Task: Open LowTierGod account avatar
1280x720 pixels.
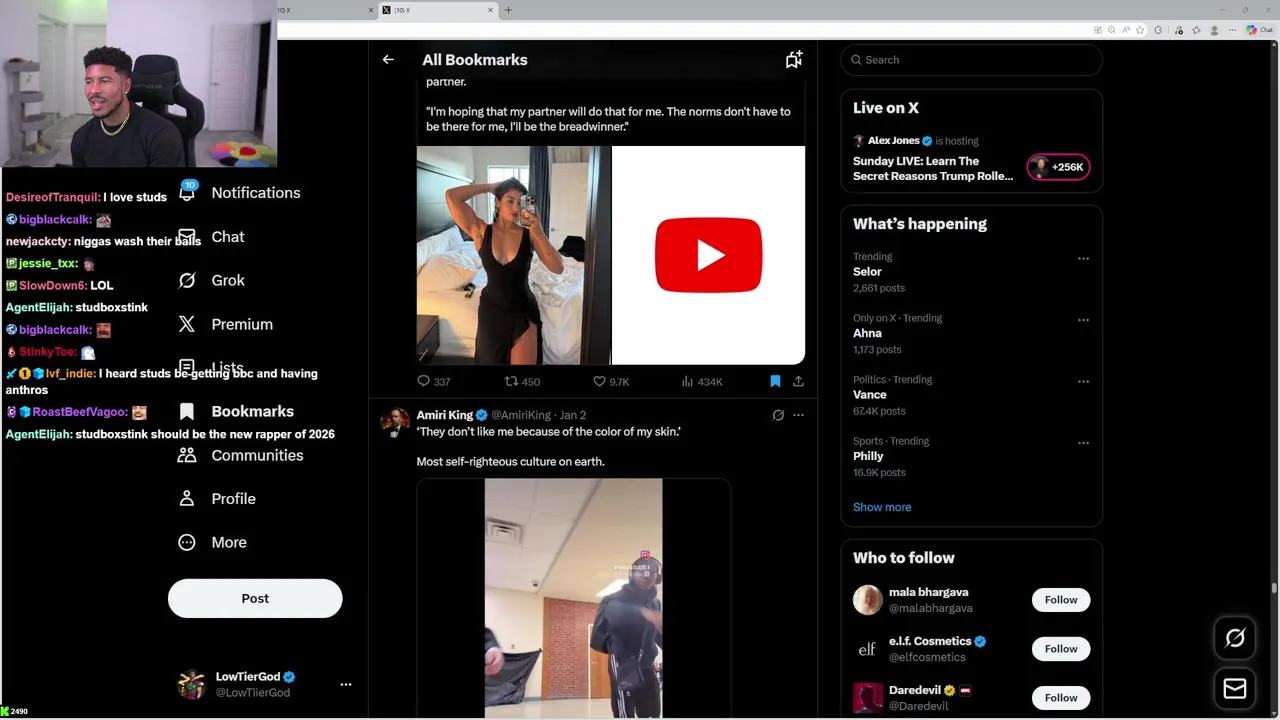Action: coord(191,685)
